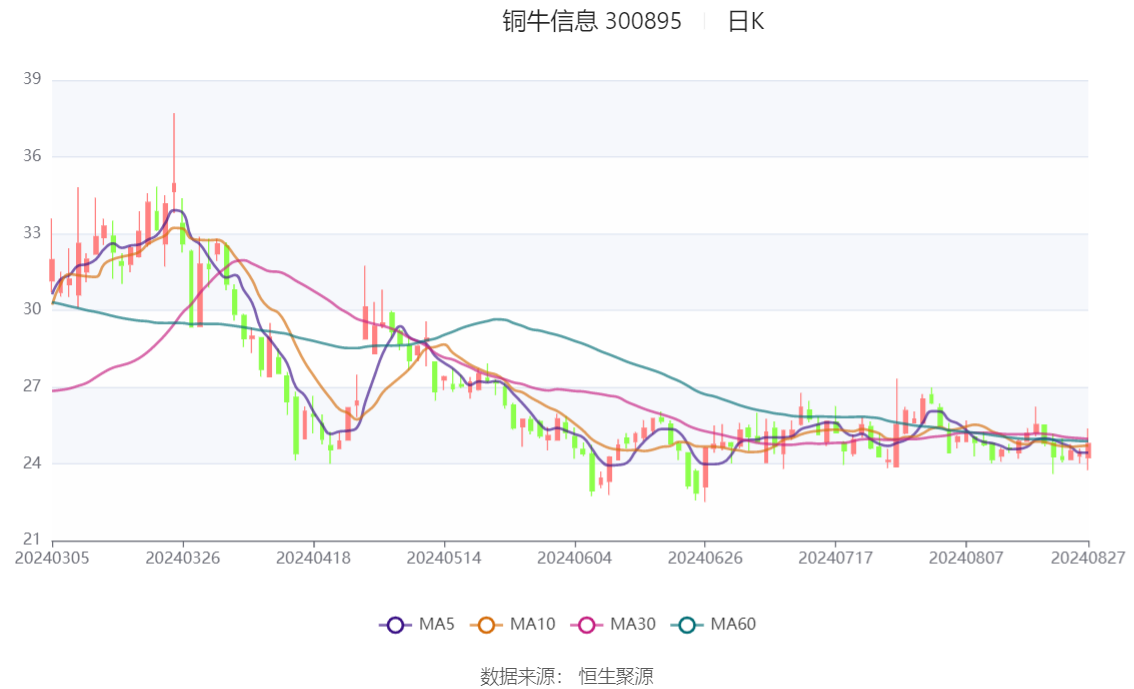This screenshot has width=1134, height=689.
Task: Click the 20240807 date axis label
Action: pos(966,558)
